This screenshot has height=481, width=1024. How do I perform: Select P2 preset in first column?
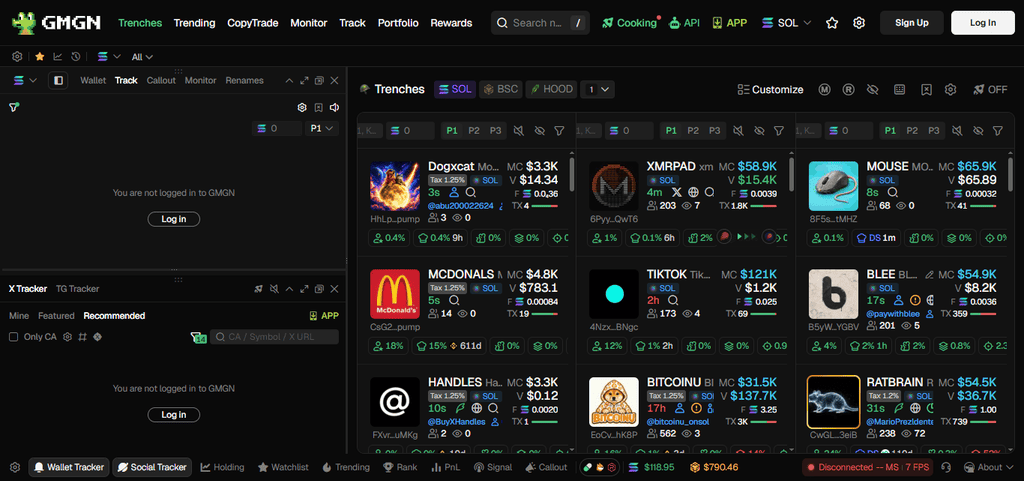pos(473,131)
